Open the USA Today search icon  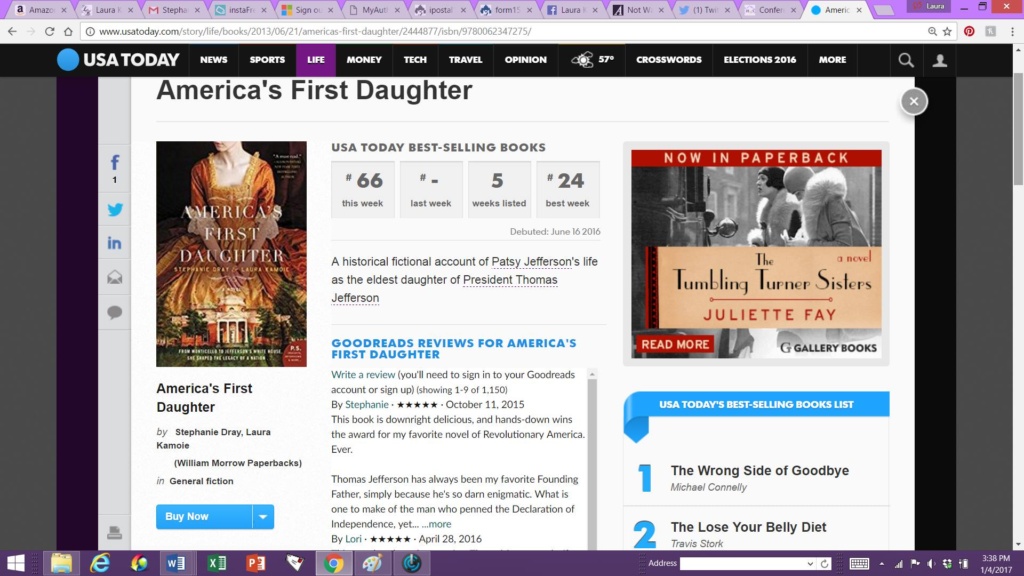[906, 60]
